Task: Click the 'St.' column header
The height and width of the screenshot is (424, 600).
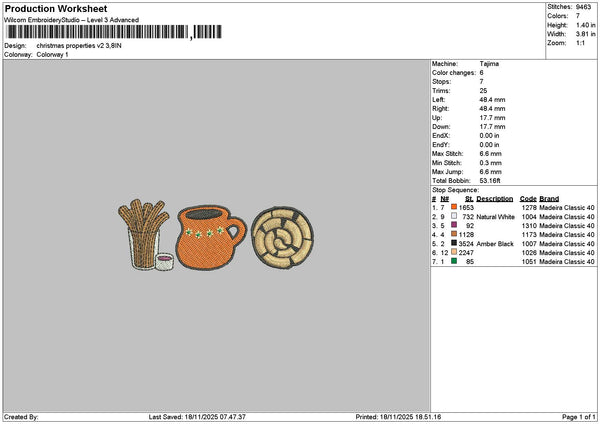Action: 469,199
